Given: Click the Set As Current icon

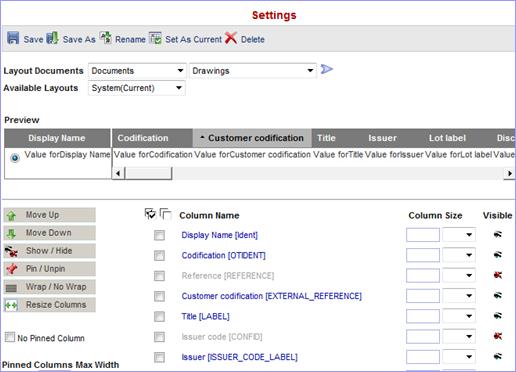Looking at the screenshot, I should 155,38.
